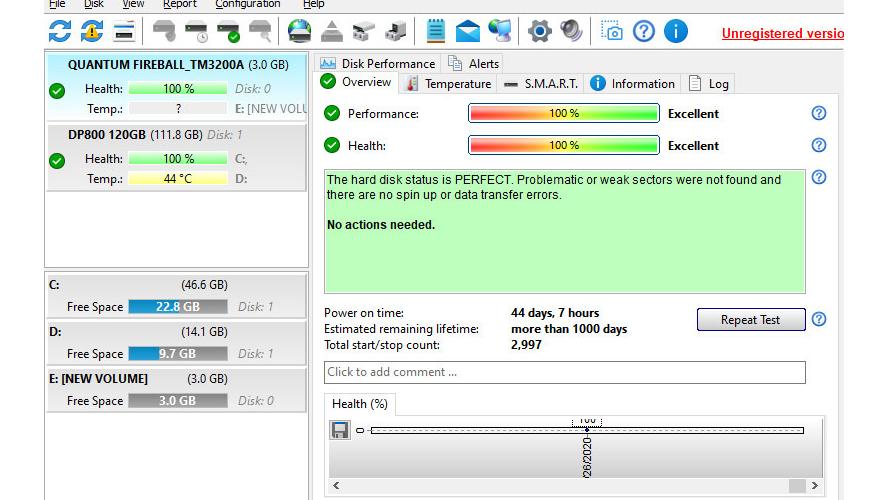889x500 pixels.
Task: Open the Temperature tab
Action: (449, 84)
